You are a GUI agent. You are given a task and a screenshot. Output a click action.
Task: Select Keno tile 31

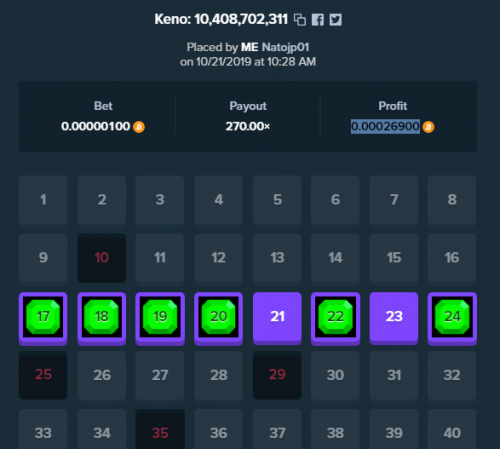click(x=394, y=375)
